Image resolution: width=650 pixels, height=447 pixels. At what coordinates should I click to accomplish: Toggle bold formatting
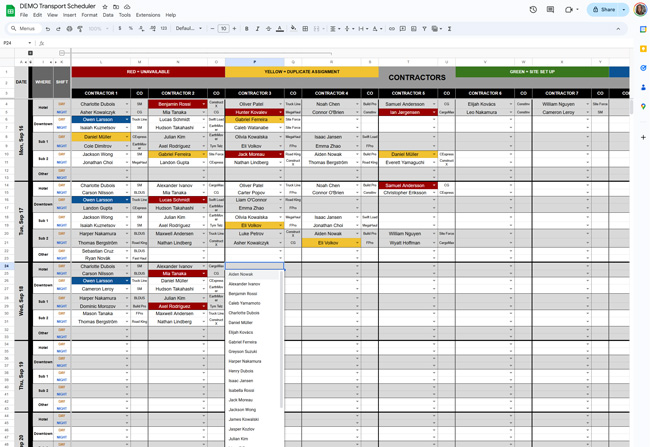point(246,29)
